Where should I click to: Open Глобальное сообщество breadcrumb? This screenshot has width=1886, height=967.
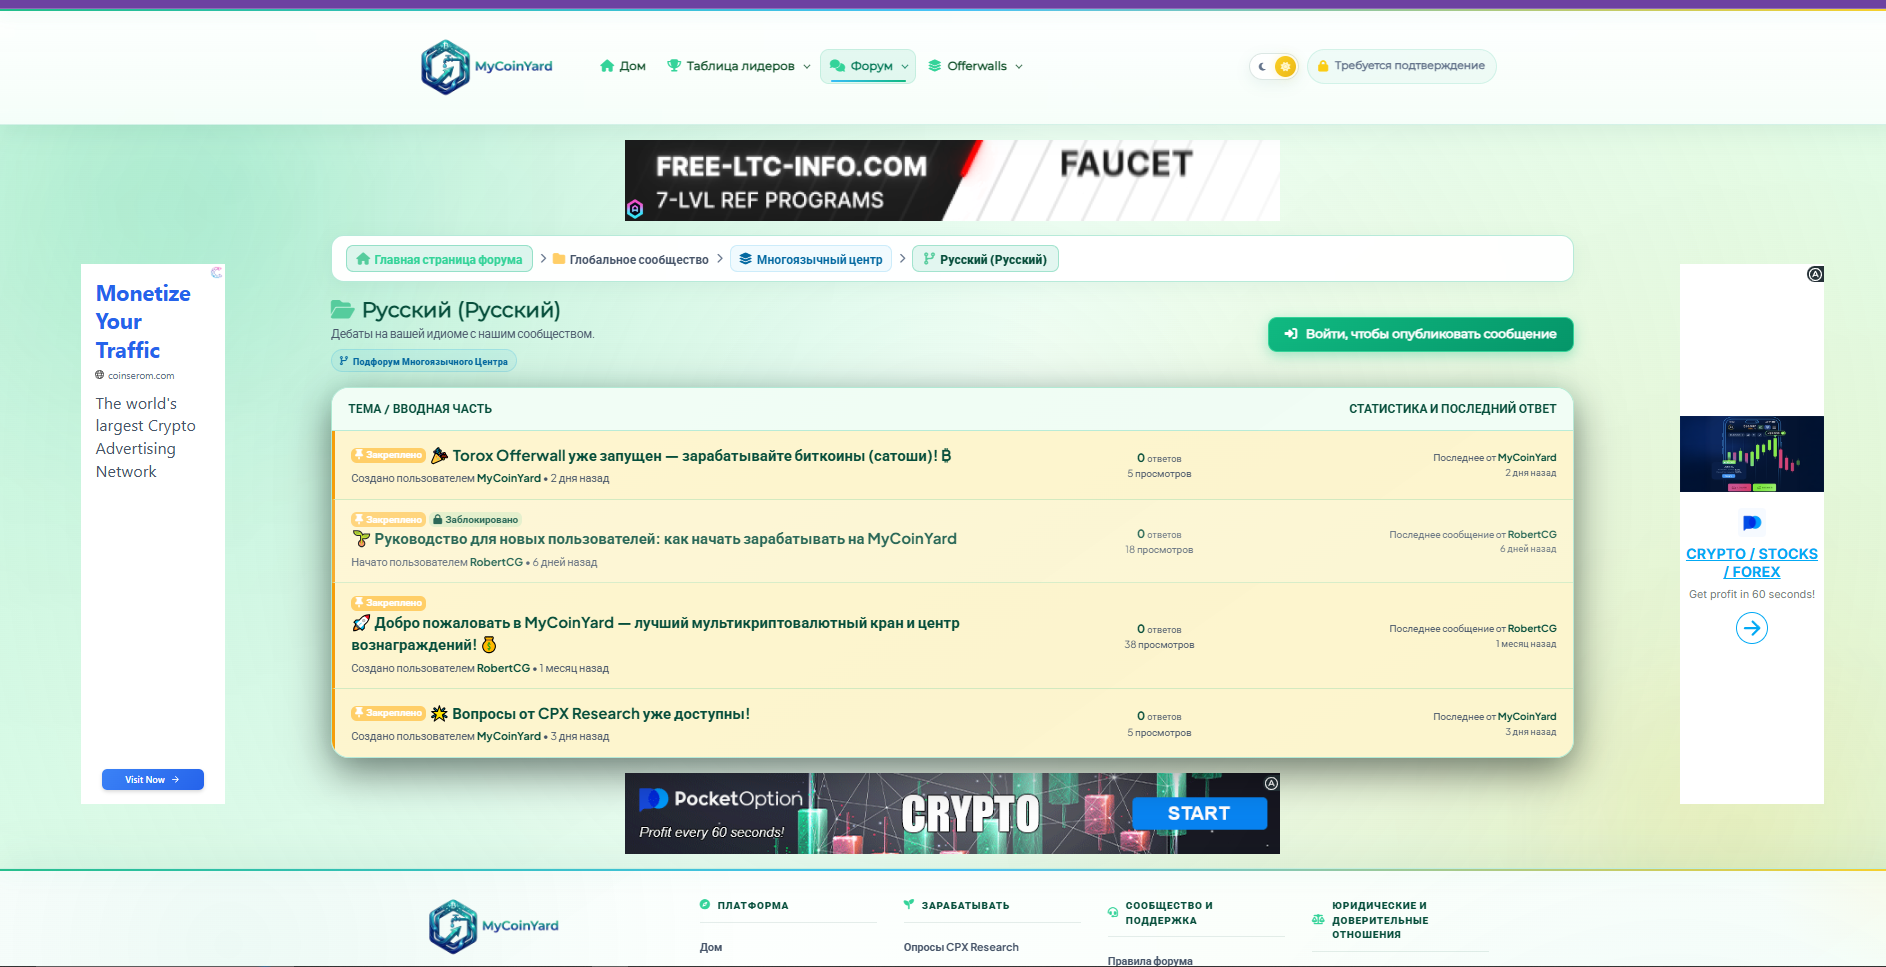631,259
